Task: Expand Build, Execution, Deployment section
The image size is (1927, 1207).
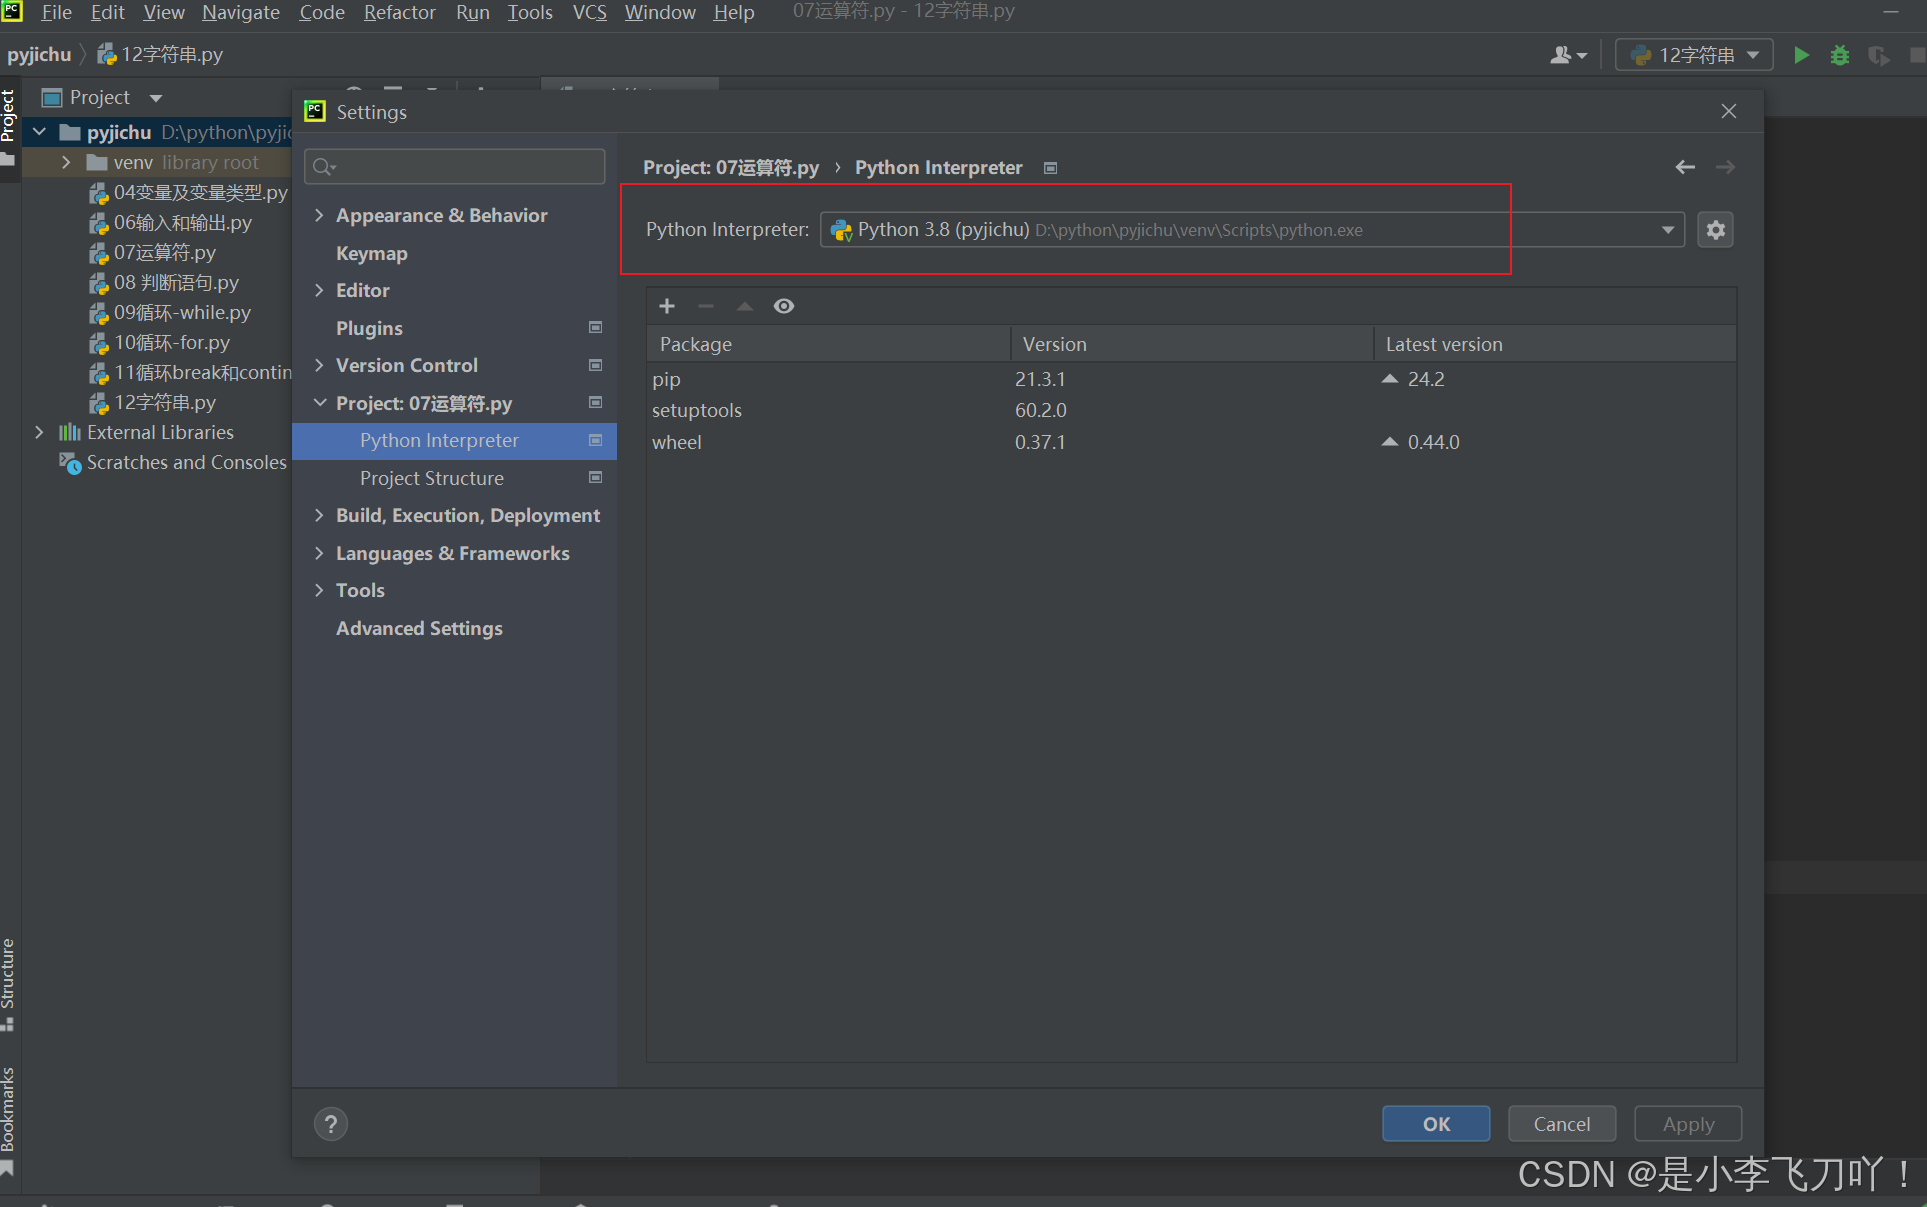Action: coord(319,515)
